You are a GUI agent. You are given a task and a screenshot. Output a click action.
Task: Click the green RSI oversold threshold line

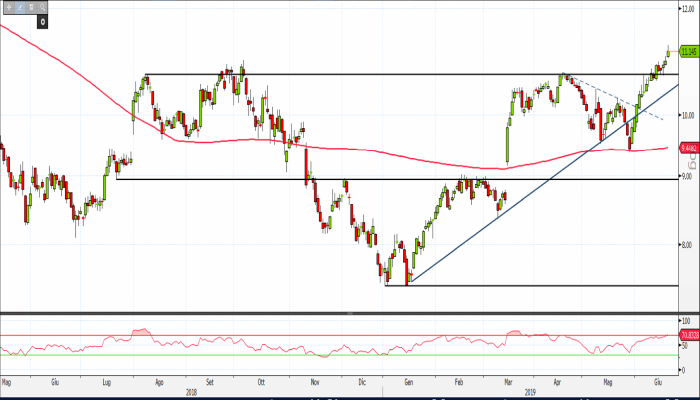300,355
